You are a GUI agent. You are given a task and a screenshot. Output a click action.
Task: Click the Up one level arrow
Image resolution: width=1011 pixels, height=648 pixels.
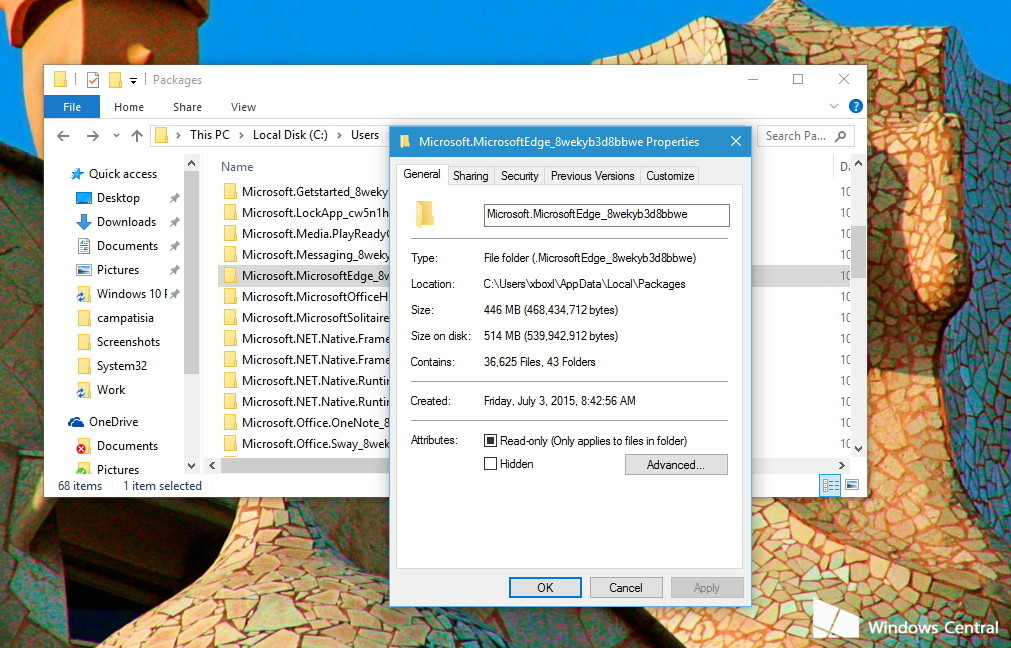click(x=137, y=136)
